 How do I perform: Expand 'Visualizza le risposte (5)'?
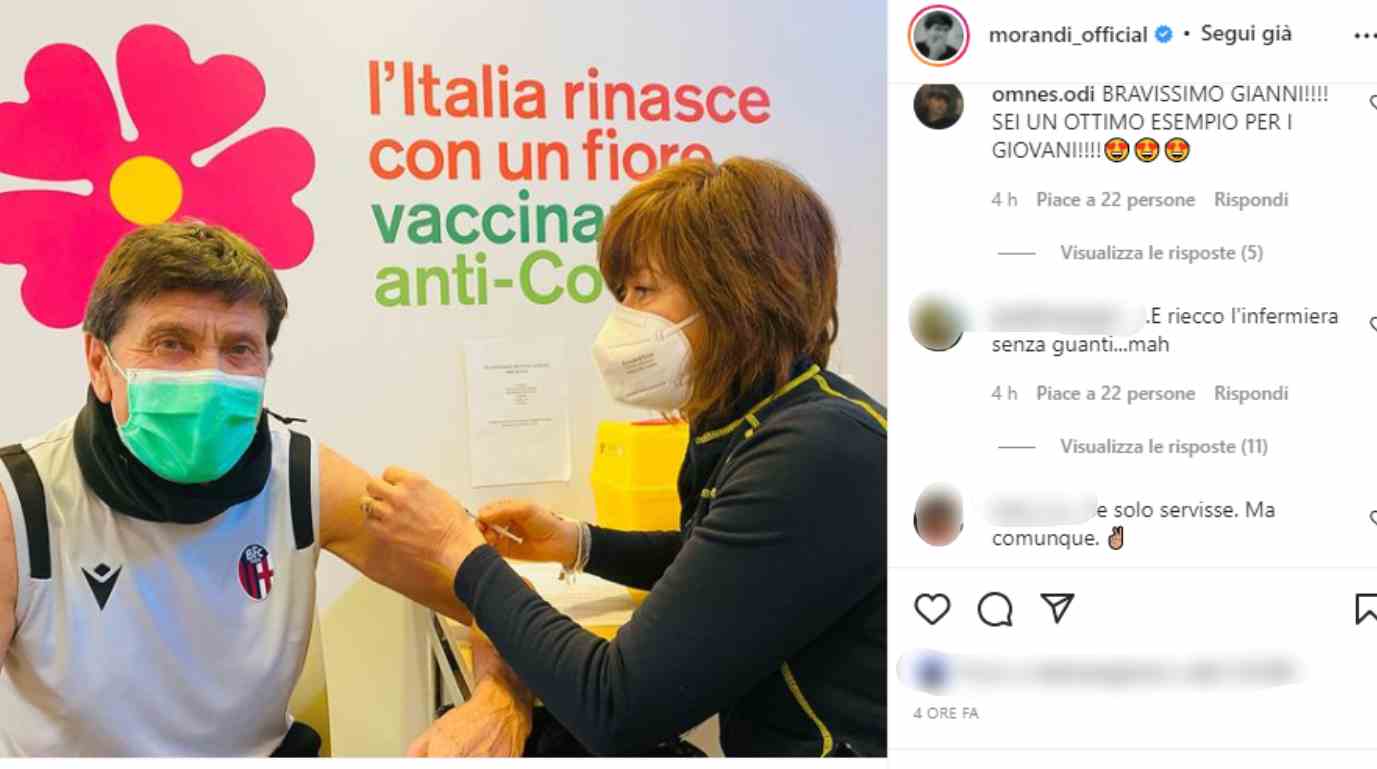click(x=1161, y=253)
